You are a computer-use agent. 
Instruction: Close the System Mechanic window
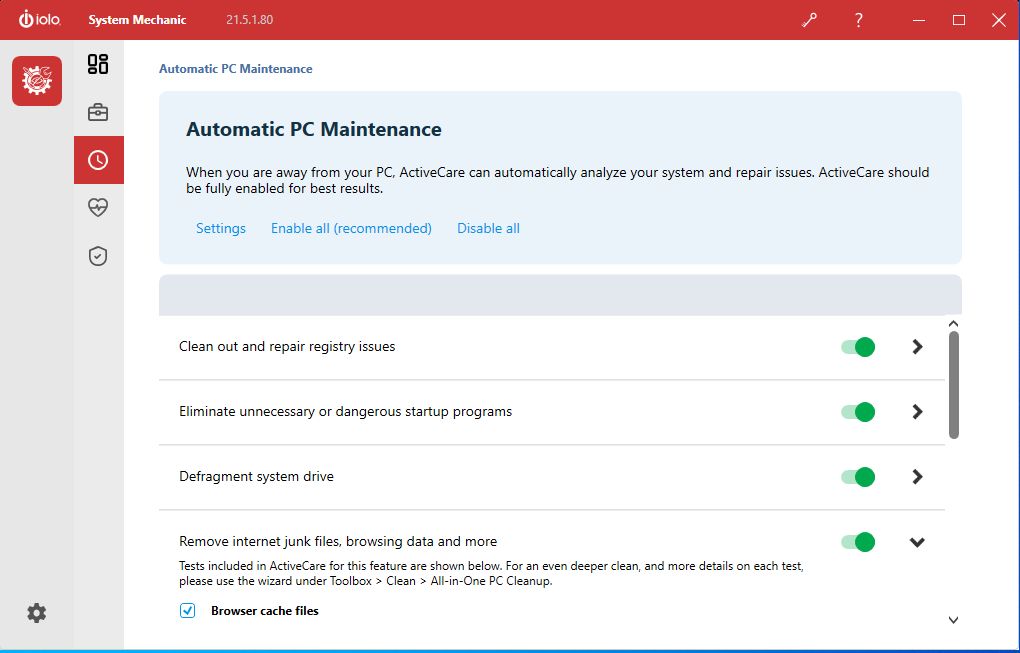pyautogui.click(x=999, y=20)
